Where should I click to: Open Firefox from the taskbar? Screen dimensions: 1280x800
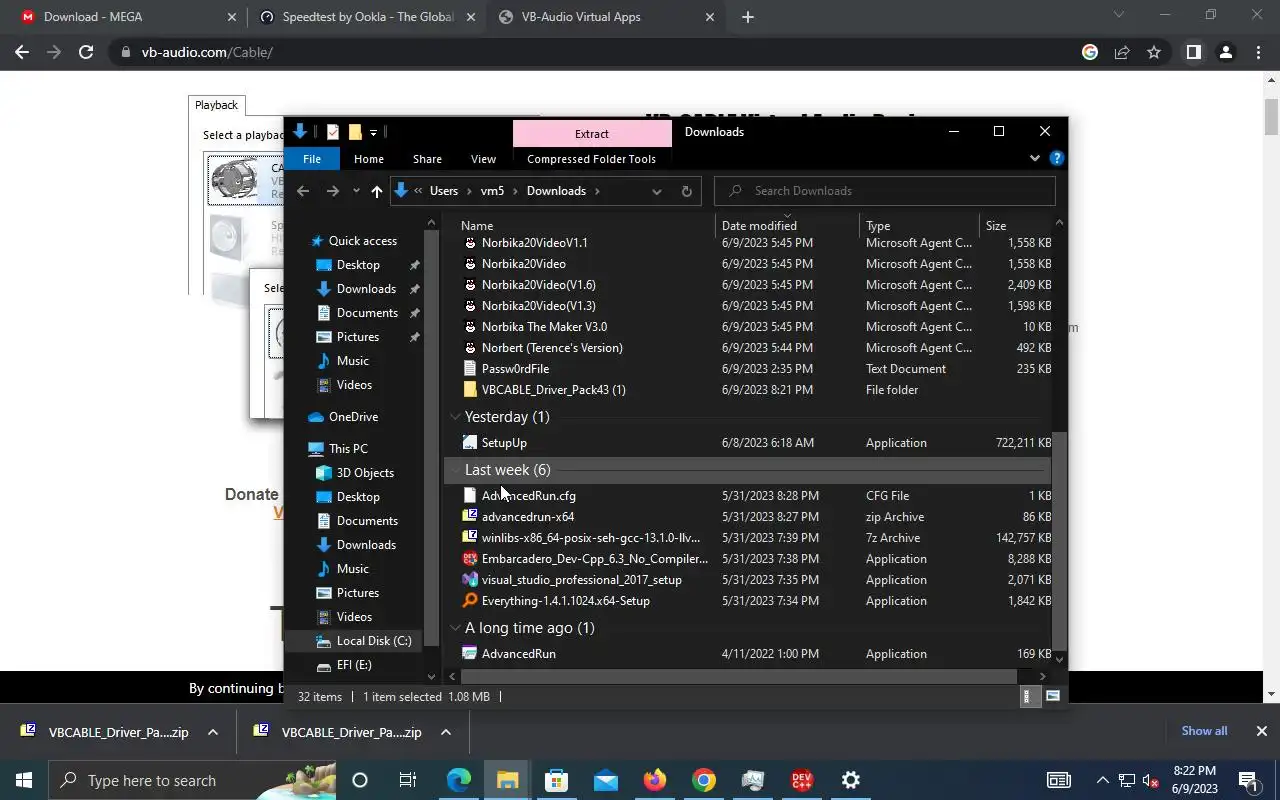[654, 780]
